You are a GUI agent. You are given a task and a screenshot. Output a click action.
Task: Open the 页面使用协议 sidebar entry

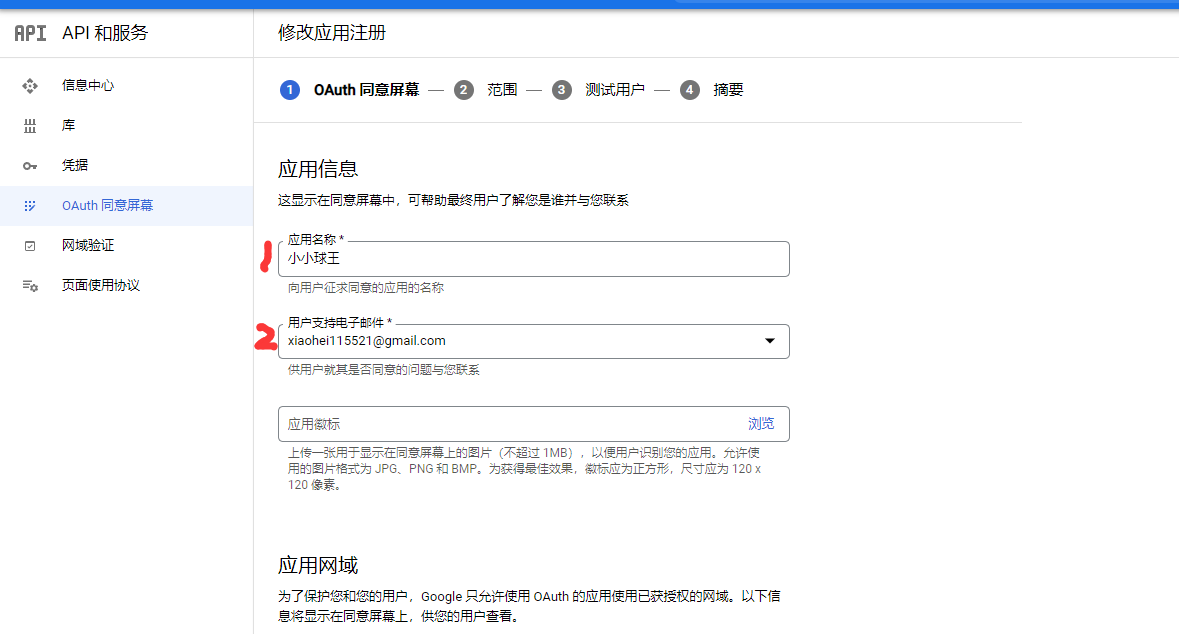click(x=101, y=286)
